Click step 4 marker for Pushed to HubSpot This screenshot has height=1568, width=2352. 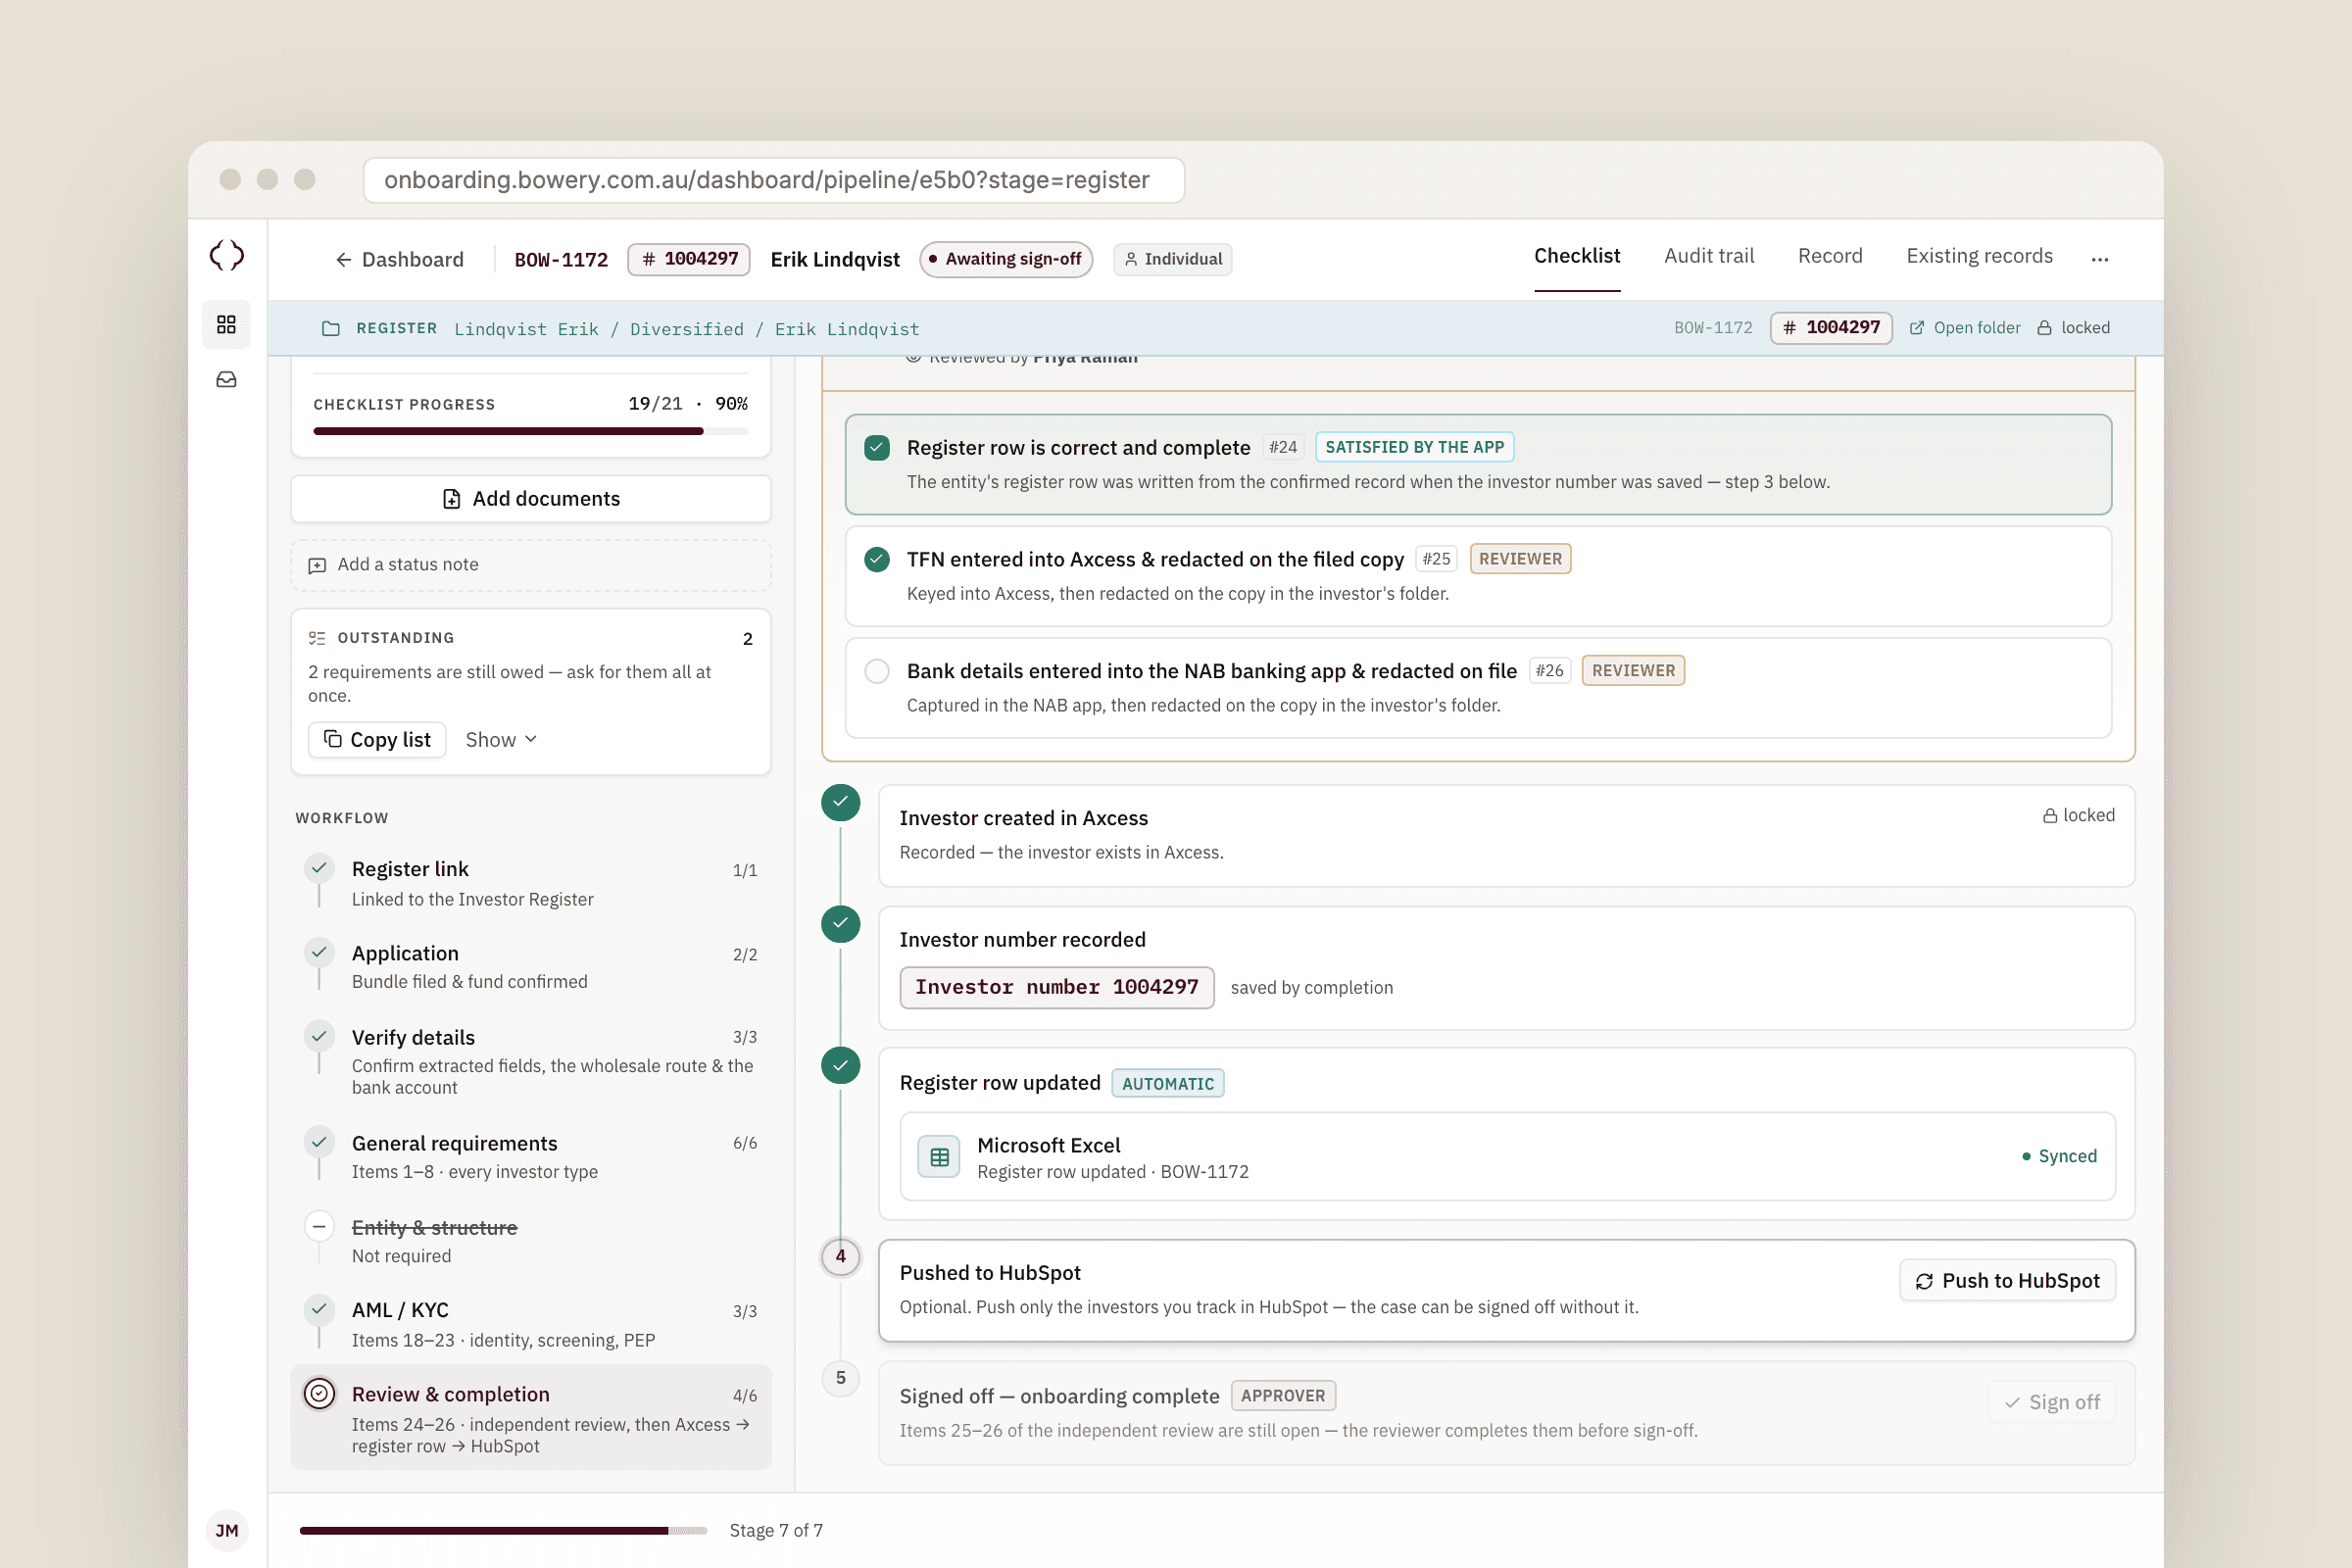(841, 1257)
